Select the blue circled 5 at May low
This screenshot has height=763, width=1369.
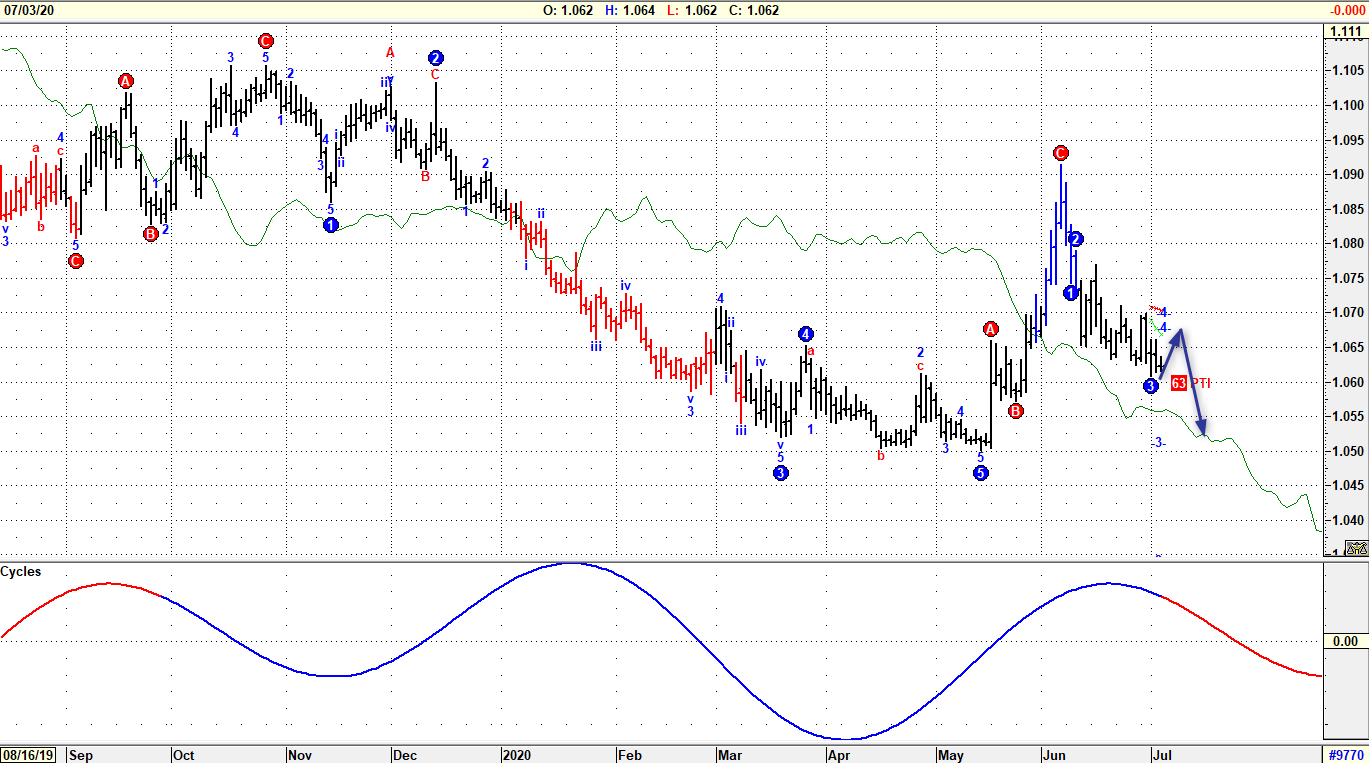[x=981, y=473]
